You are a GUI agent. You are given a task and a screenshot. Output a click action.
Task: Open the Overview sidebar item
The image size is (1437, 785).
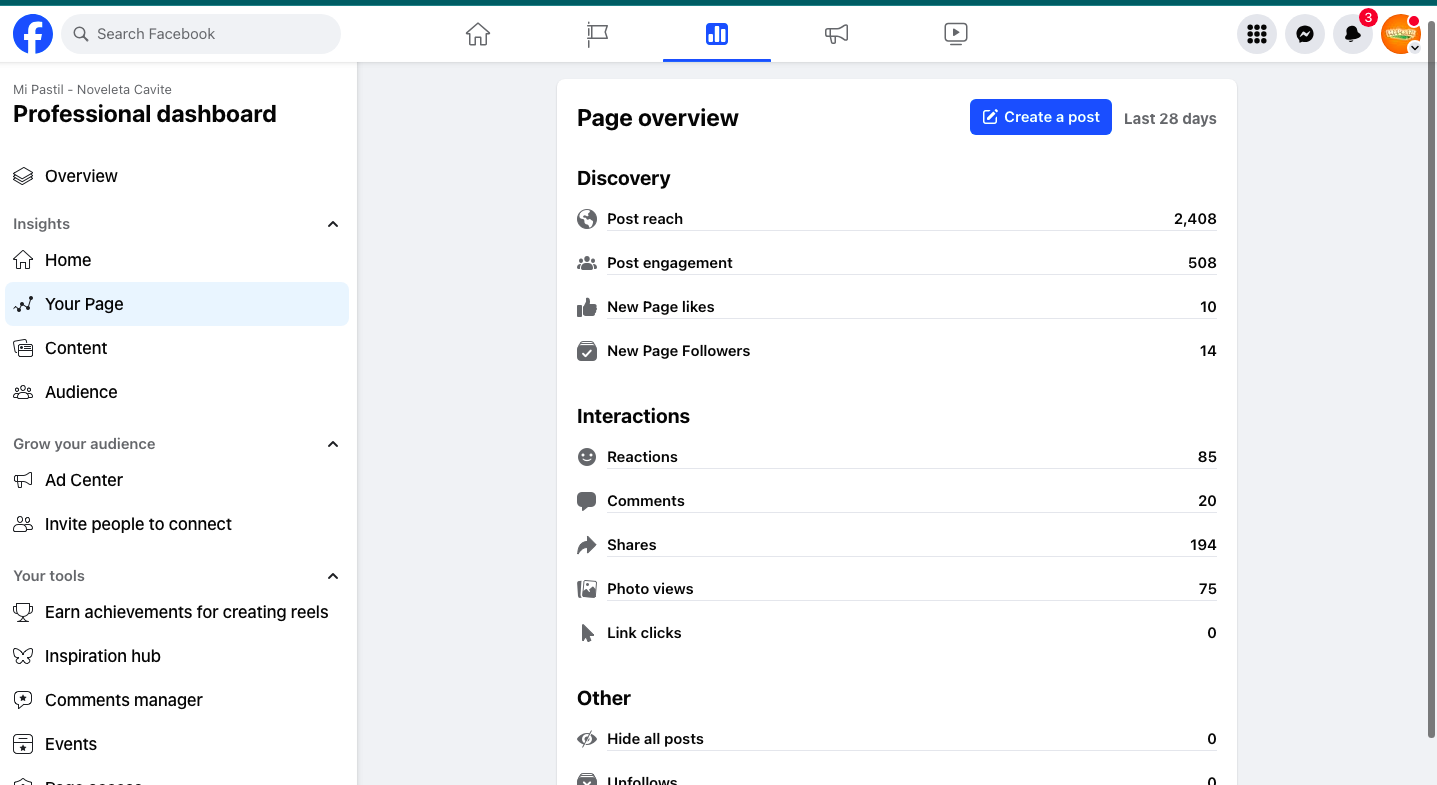pyautogui.click(x=81, y=176)
